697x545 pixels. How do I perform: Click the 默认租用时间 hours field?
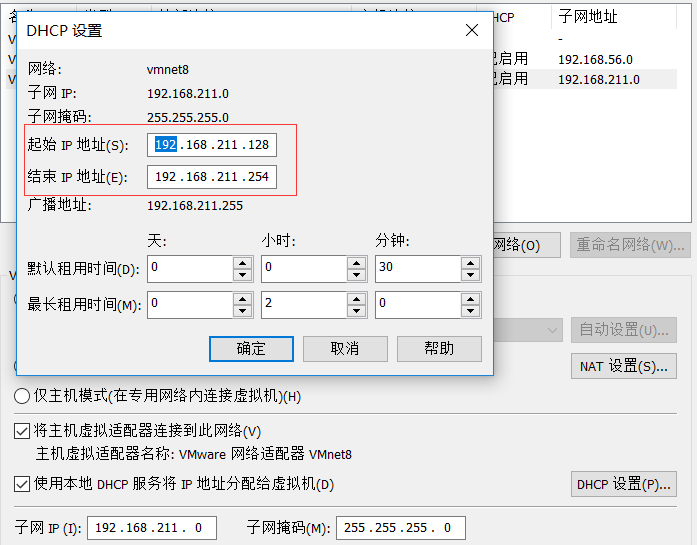click(304, 268)
